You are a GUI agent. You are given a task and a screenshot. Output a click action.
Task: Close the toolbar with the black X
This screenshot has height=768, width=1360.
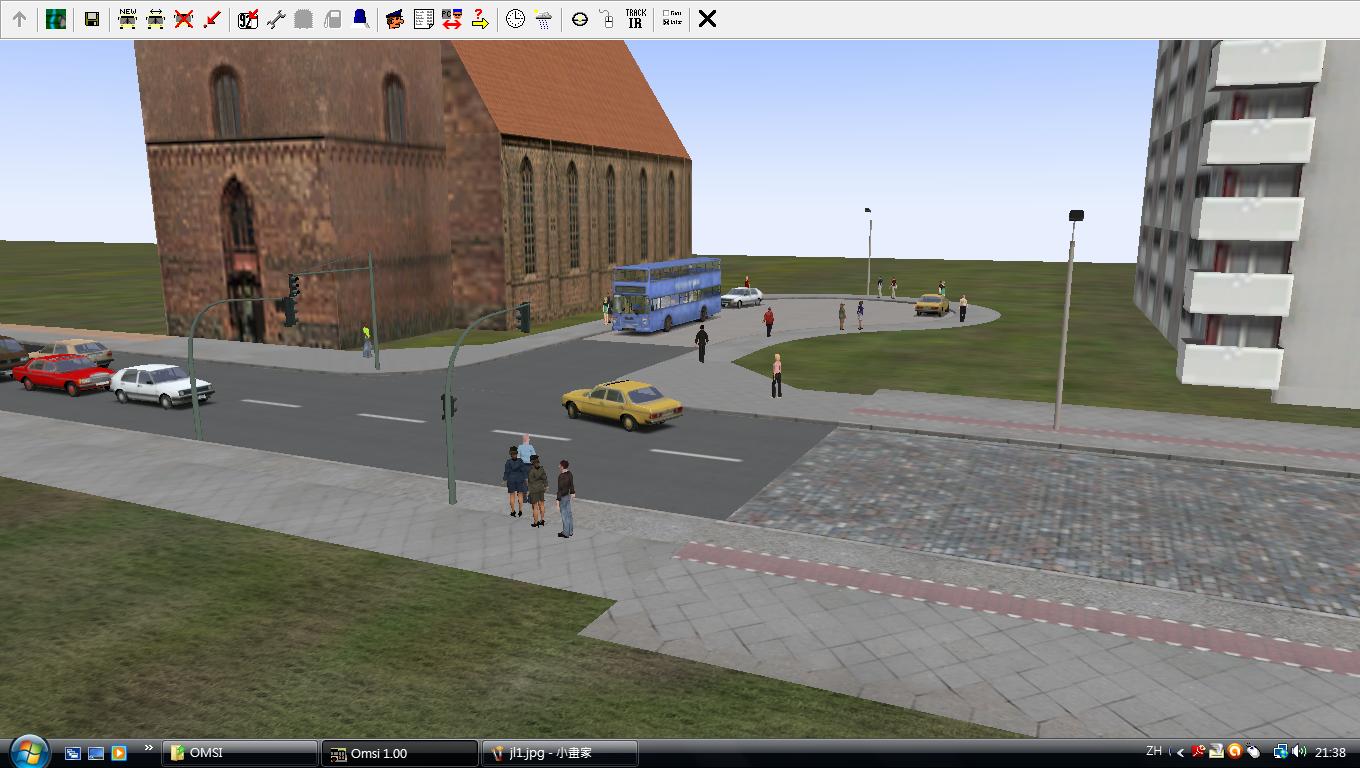coord(707,19)
